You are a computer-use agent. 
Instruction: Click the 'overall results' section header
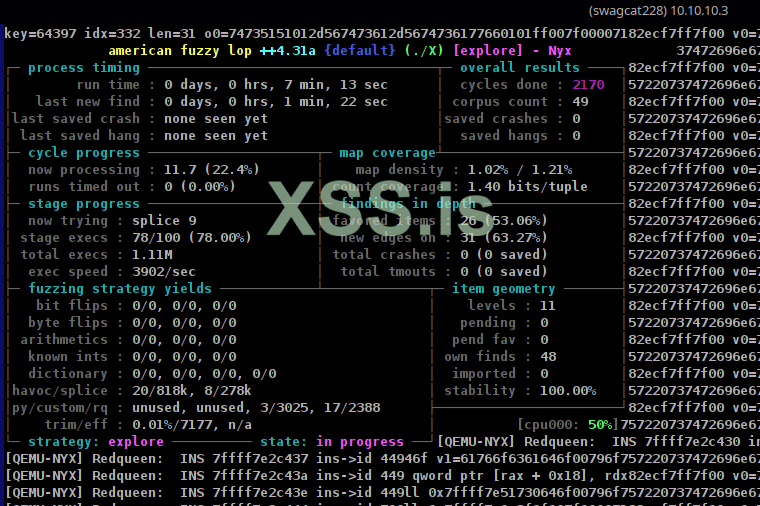[520, 67]
